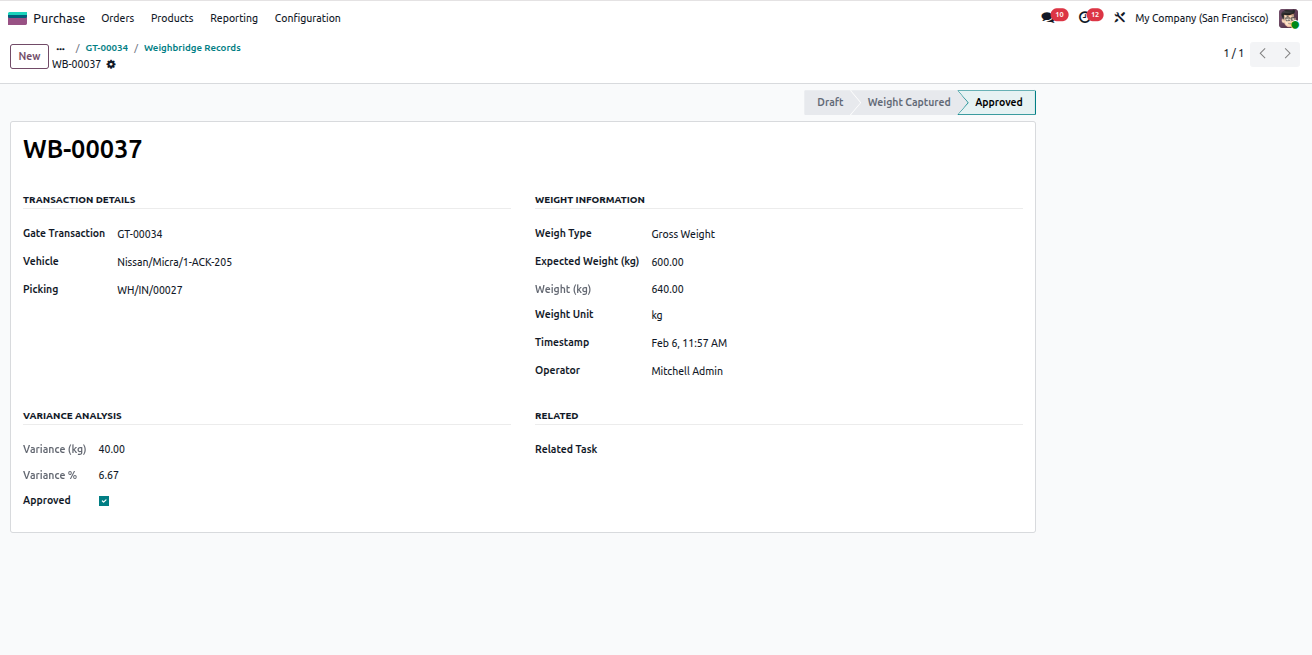Screen dimensions: 1312x655
Task: Open the user avatar menu
Action: click(1288, 18)
